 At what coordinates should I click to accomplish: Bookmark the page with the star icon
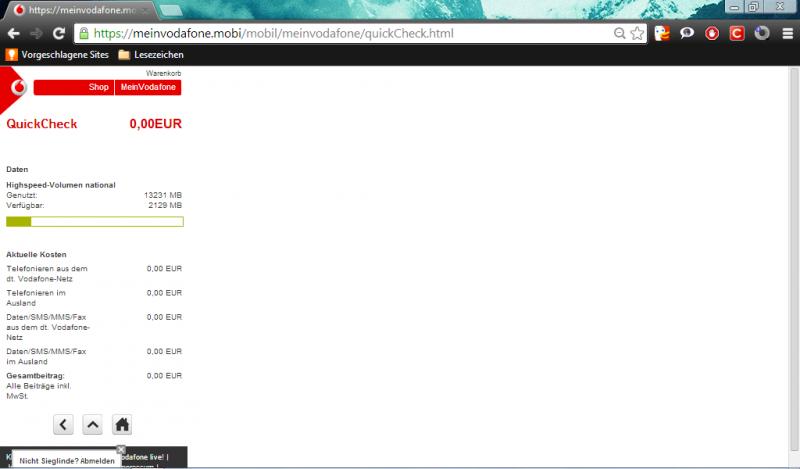(x=637, y=34)
